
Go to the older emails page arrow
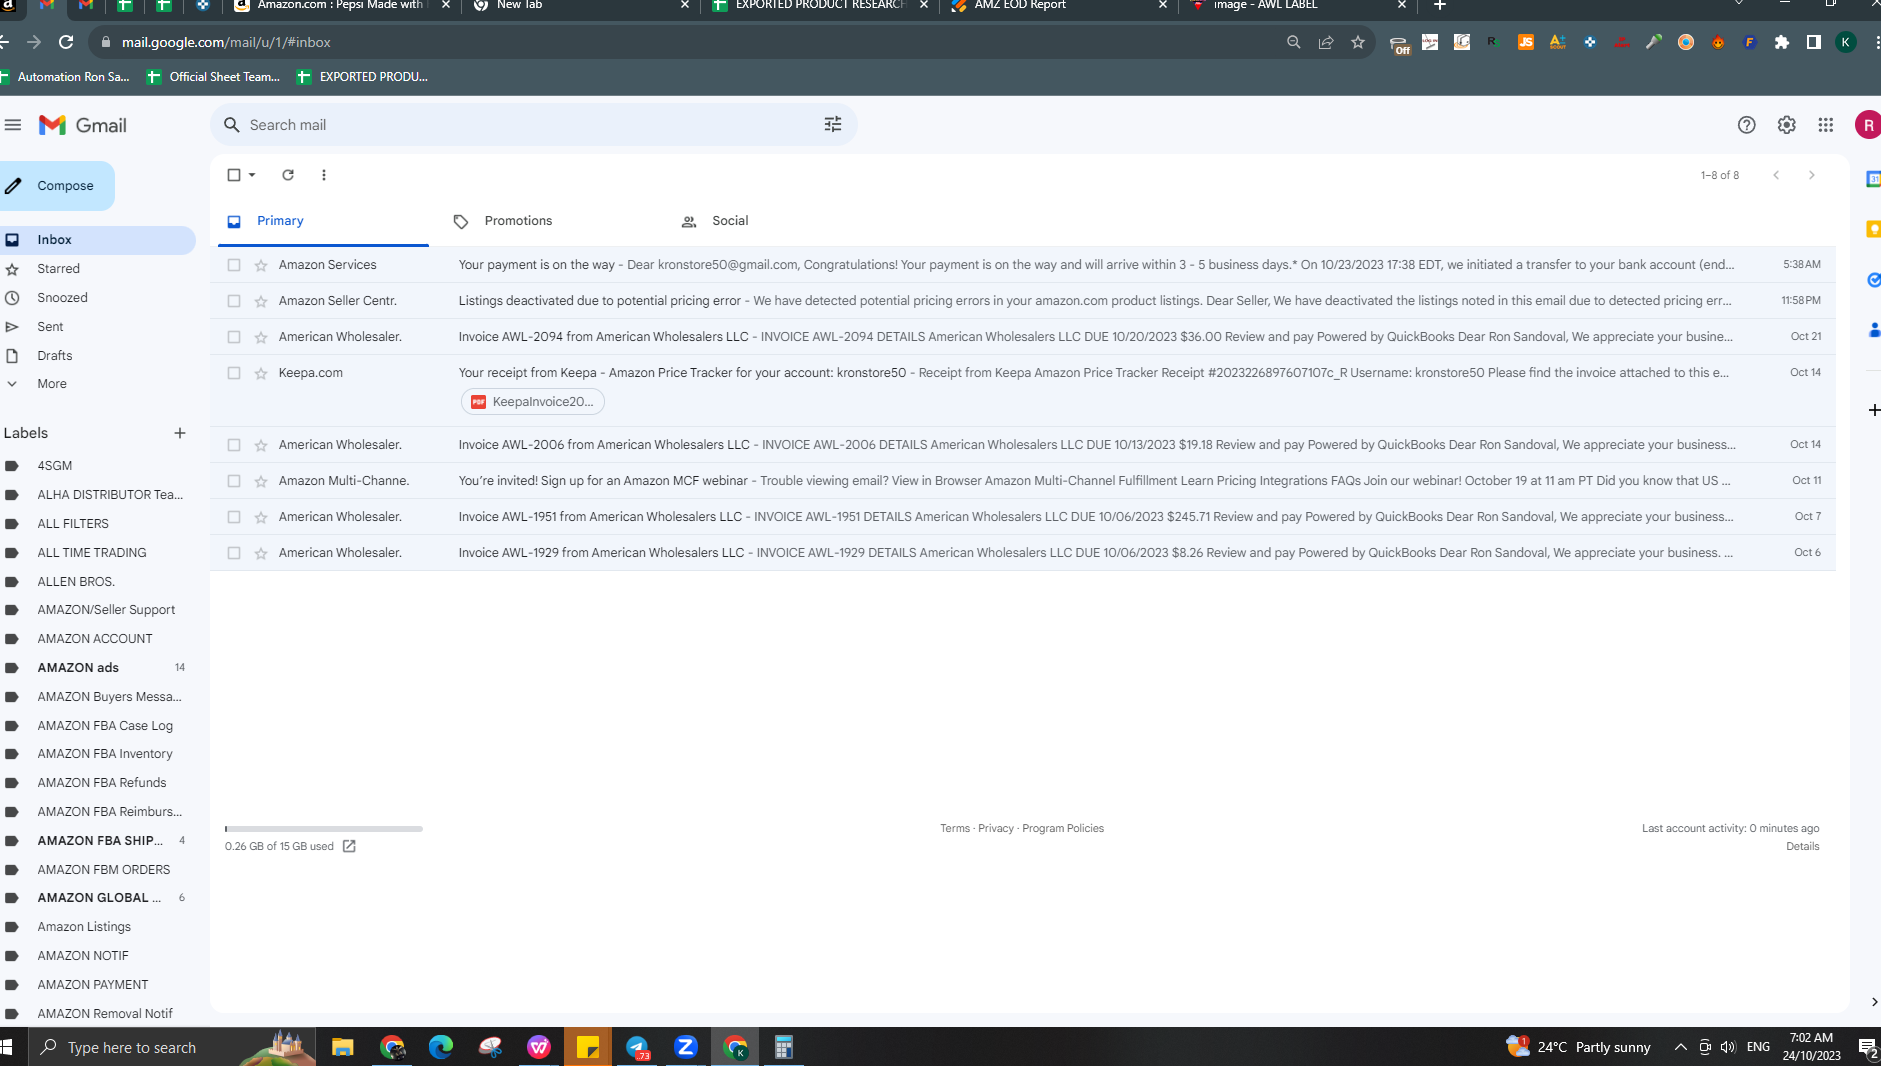tap(1811, 175)
